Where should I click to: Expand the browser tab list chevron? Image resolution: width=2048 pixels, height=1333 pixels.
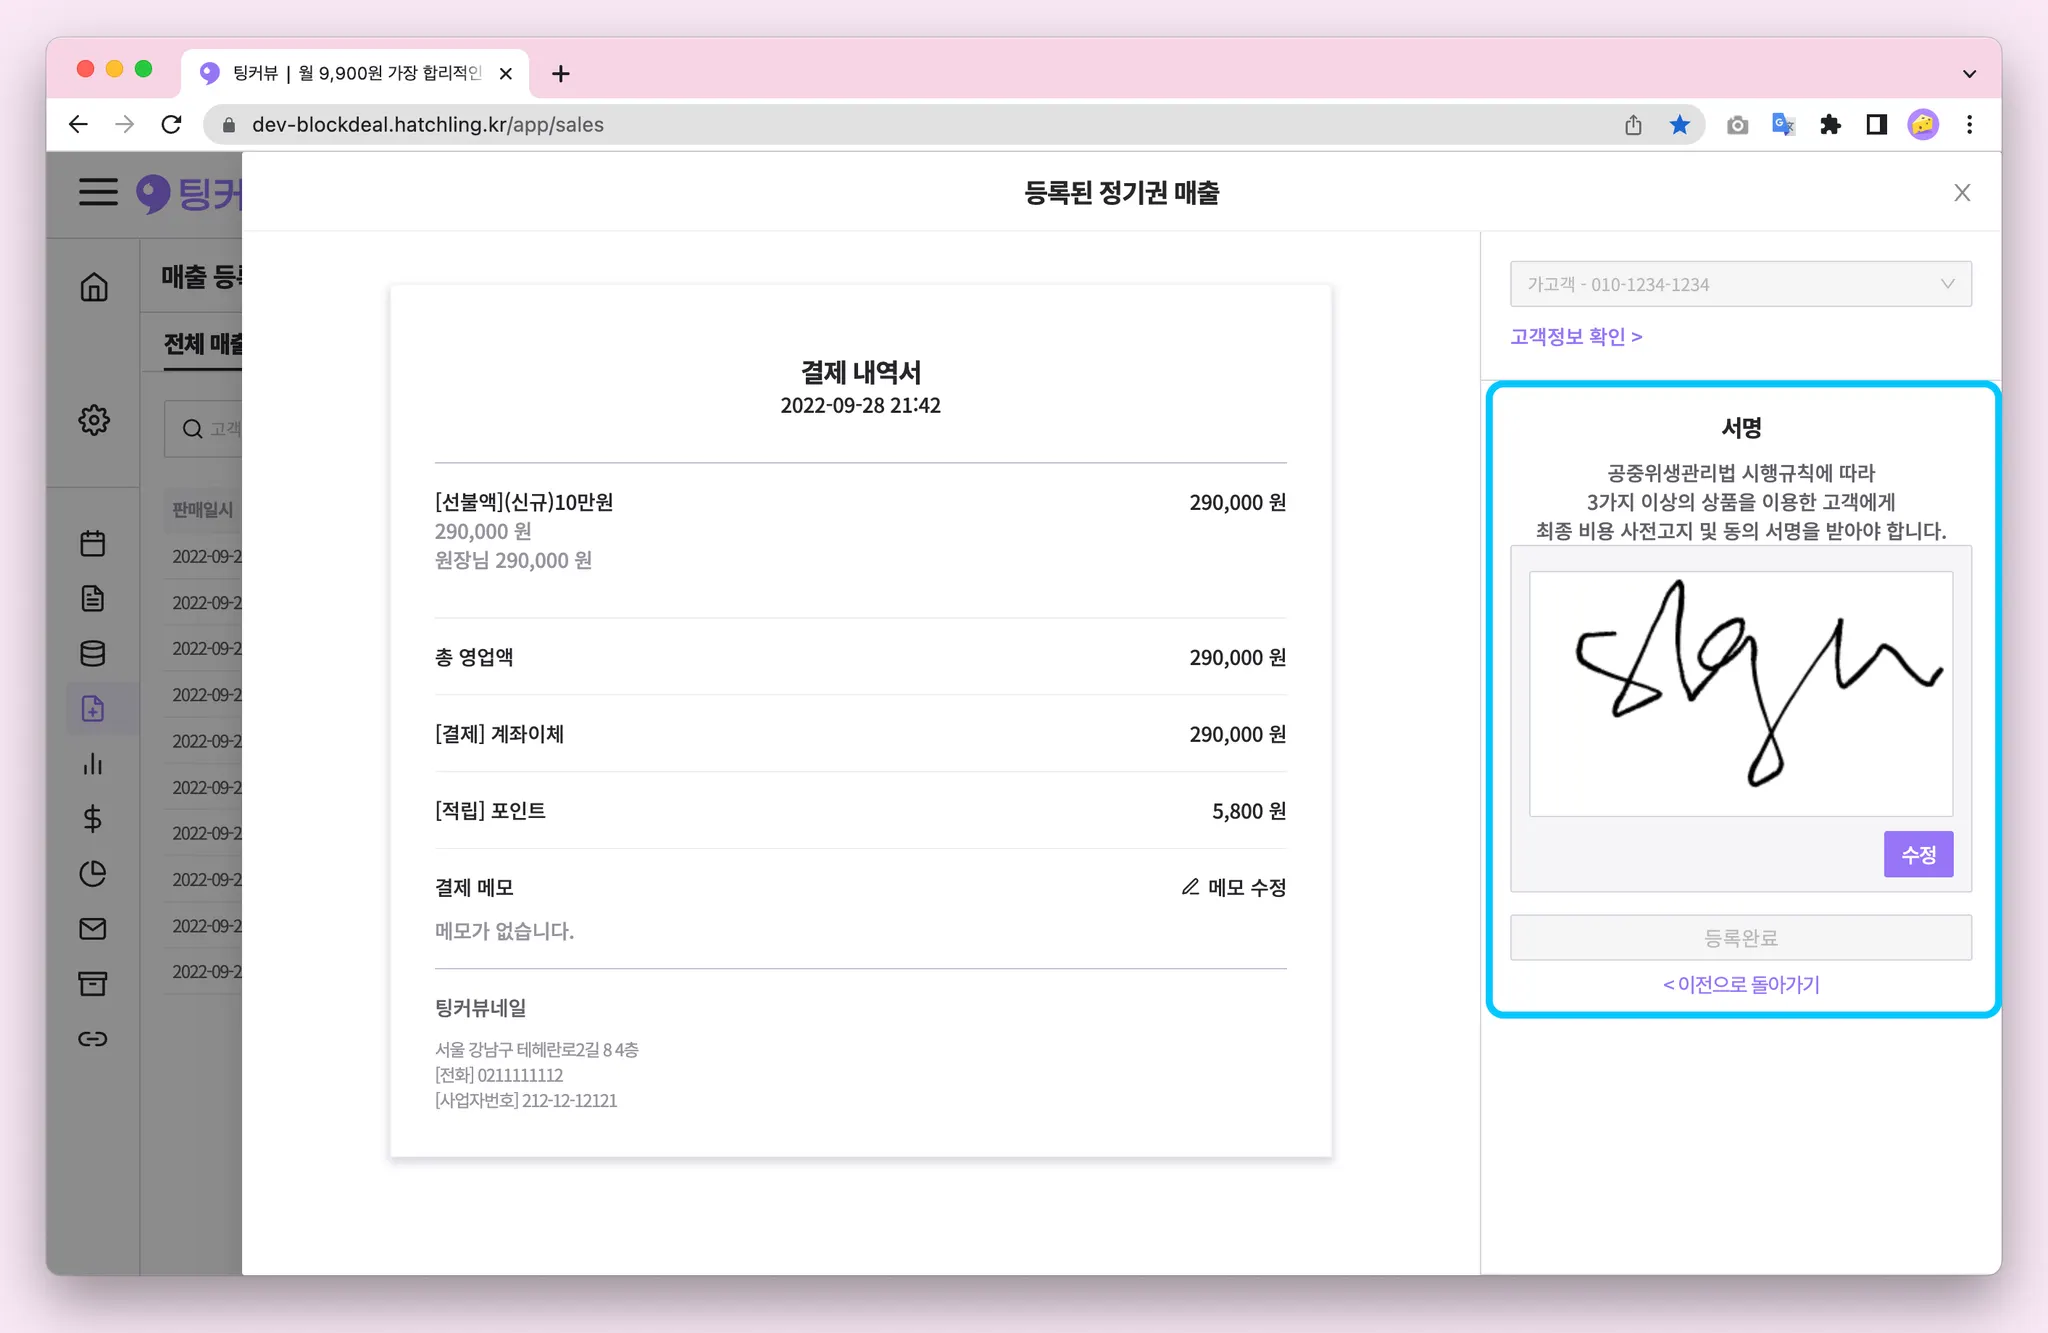1969,73
